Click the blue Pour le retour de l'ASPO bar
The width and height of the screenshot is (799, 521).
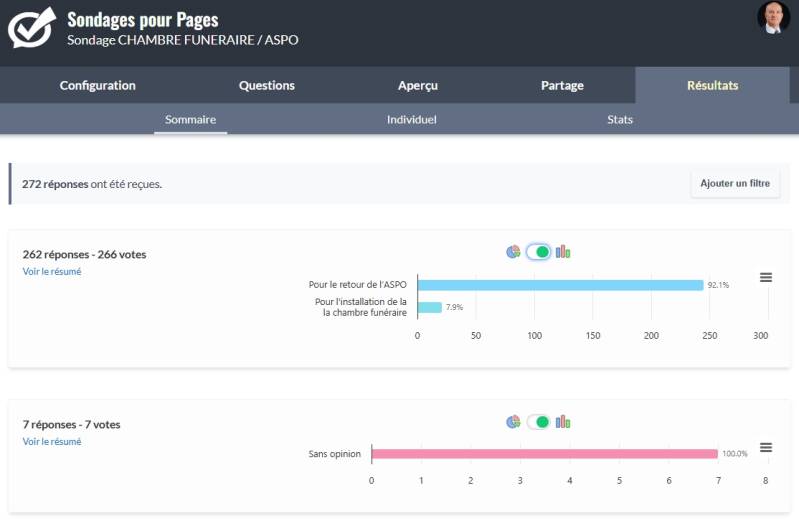[x=560, y=285]
